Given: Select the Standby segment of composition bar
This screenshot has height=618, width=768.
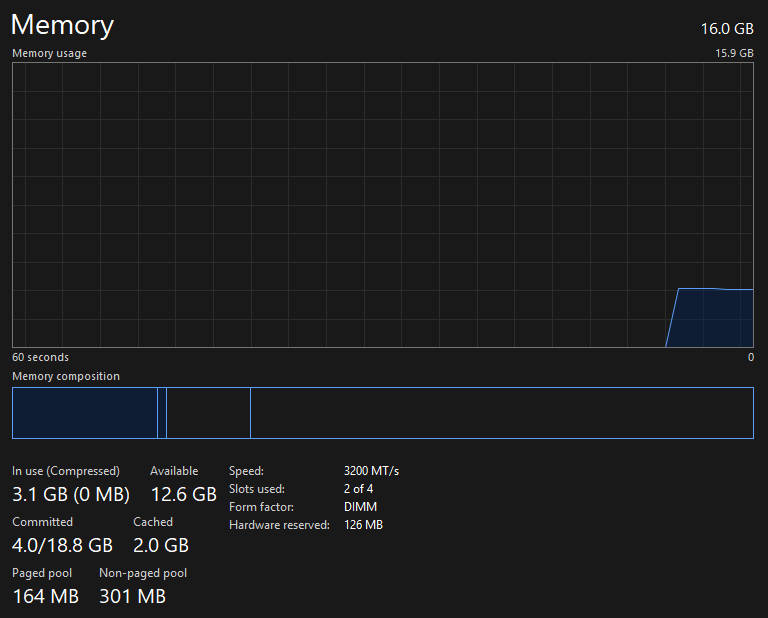Looking at the screenshot, I should tap(209, 413).
